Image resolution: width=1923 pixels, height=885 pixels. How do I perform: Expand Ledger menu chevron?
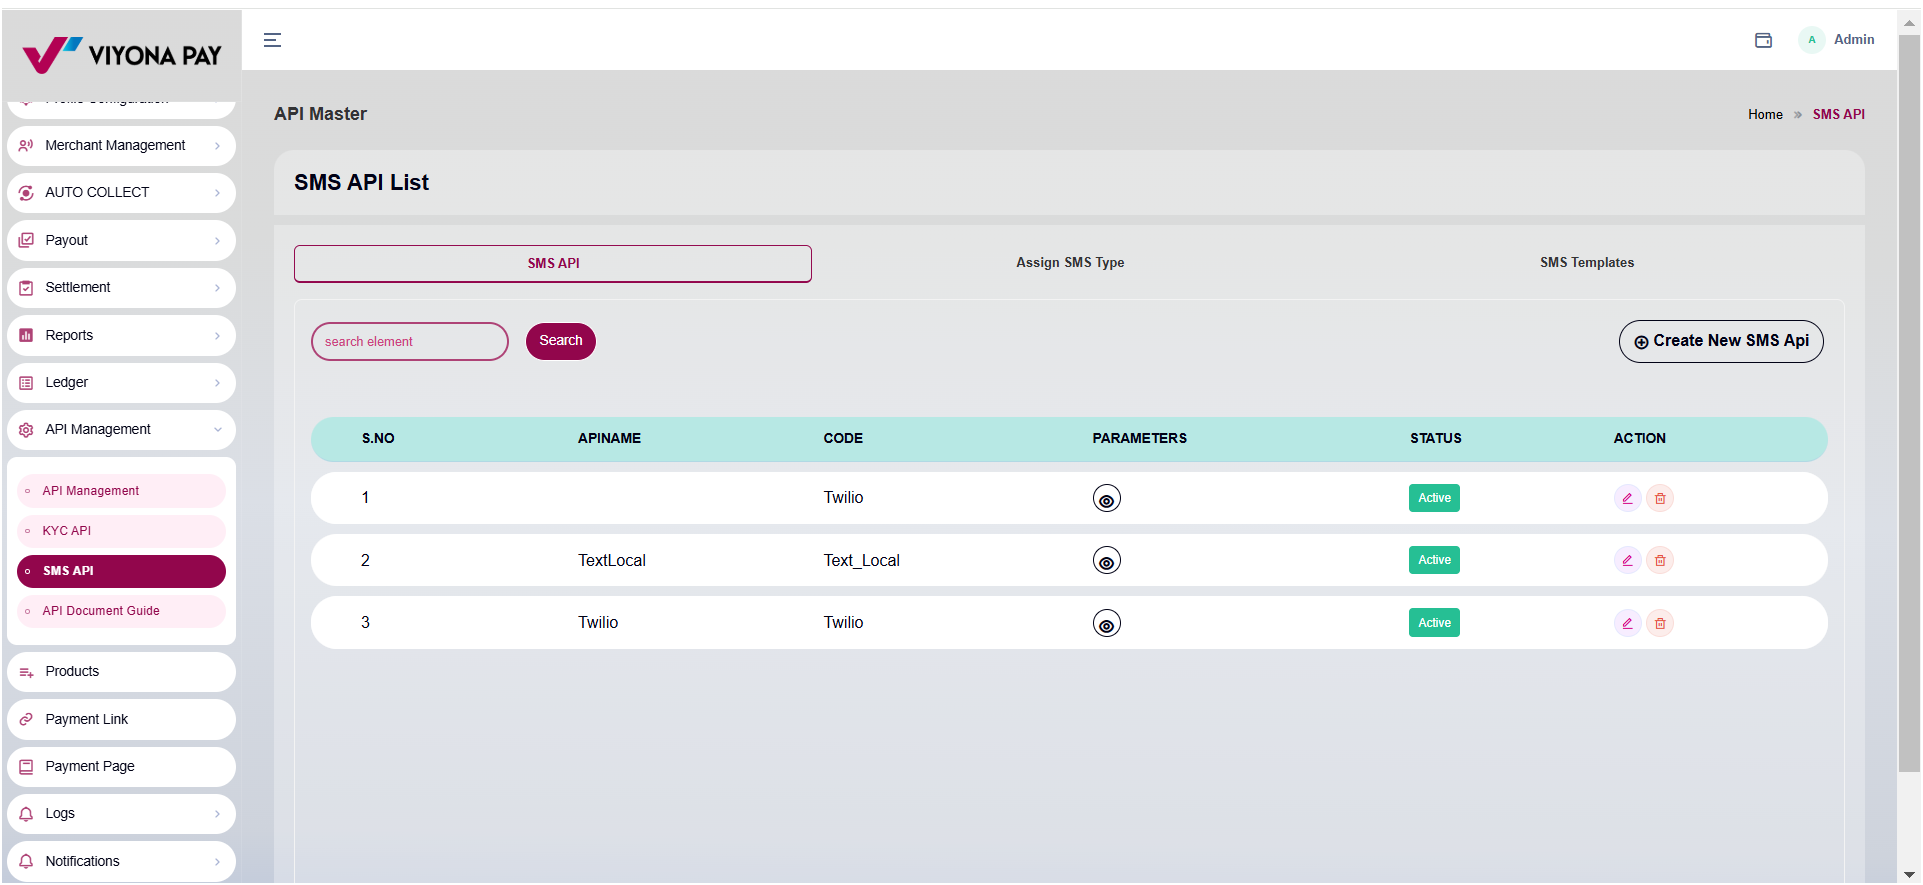(217, 383)
